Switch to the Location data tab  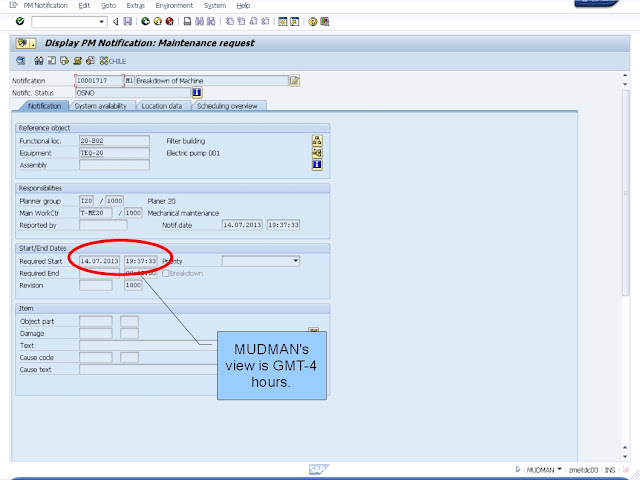pos(162,106)
